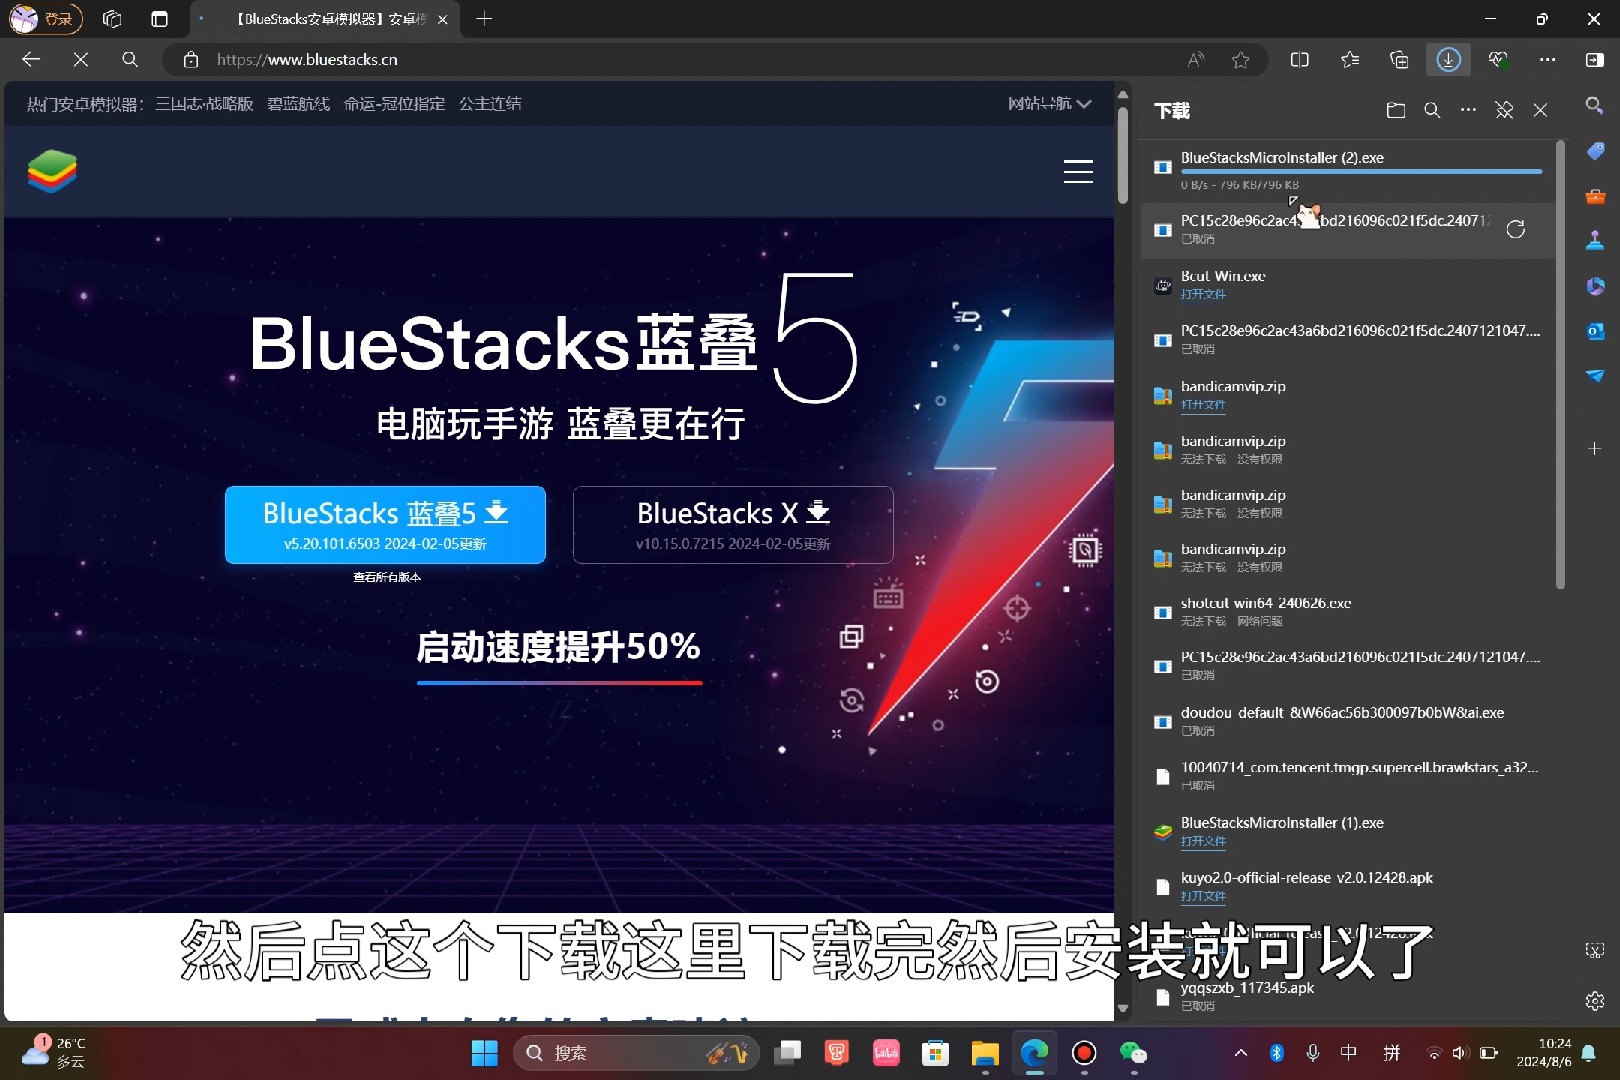Open sidebar shopping tag icon
Screen dimensions: 1620x1080
(1595, 151)
